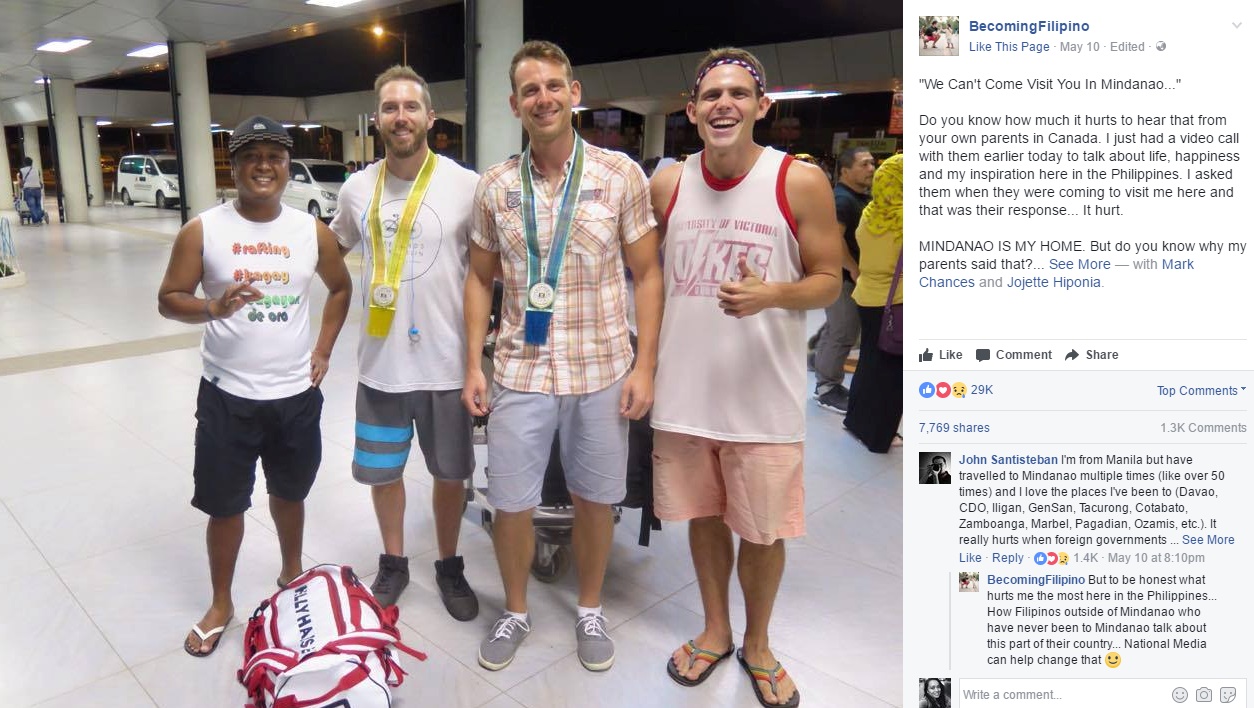Screen dimensions: 1254x708
Task: Expand See More in John's comment
Action: [x=1208, y=540]
